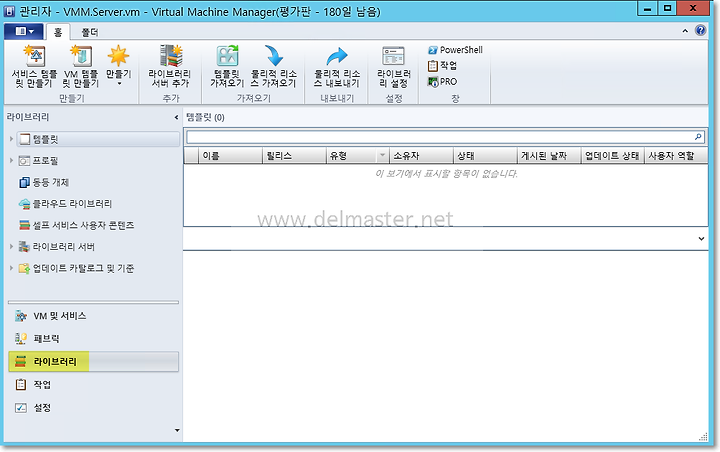Select 라이브러리 서버 tree item
The image size is (720, 452).
click(x=56, y=247)
